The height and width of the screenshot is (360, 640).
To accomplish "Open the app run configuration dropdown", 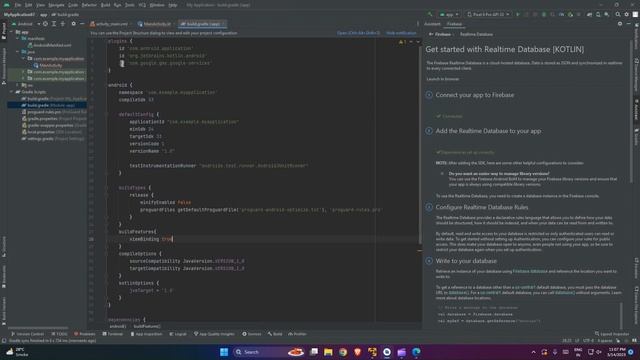I will click(449, 14).
